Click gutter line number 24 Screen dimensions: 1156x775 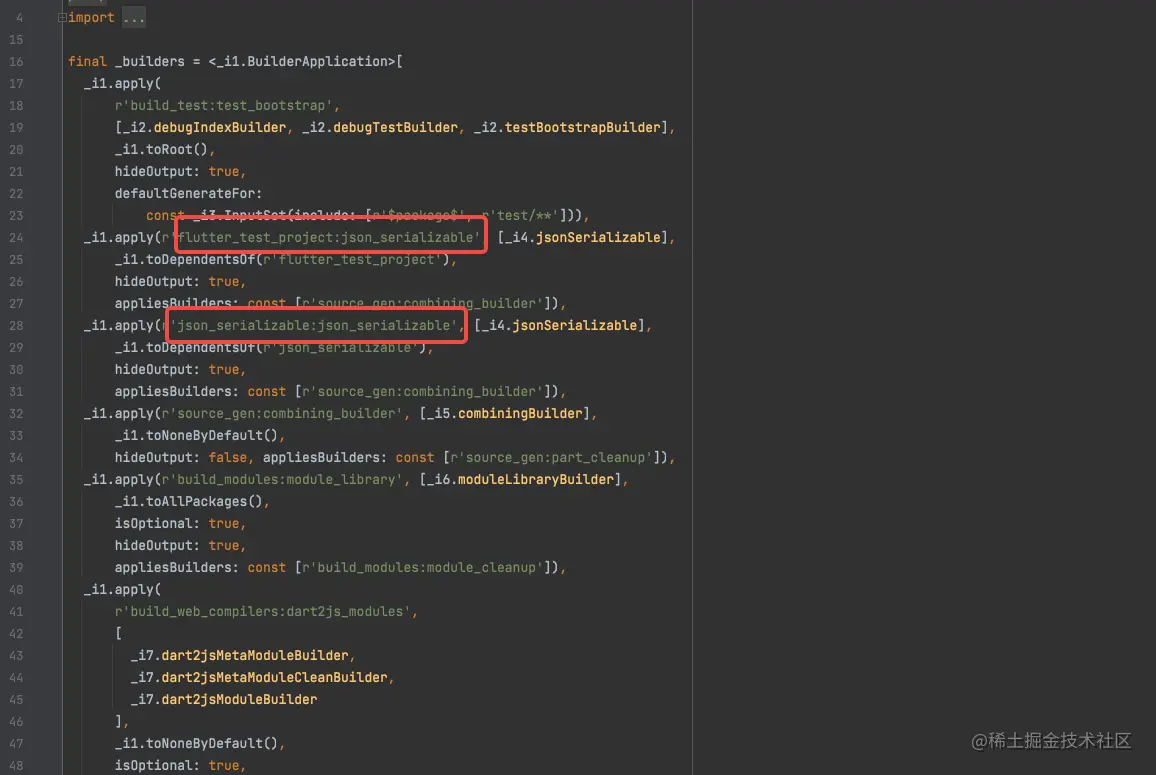tap(16, 237)
